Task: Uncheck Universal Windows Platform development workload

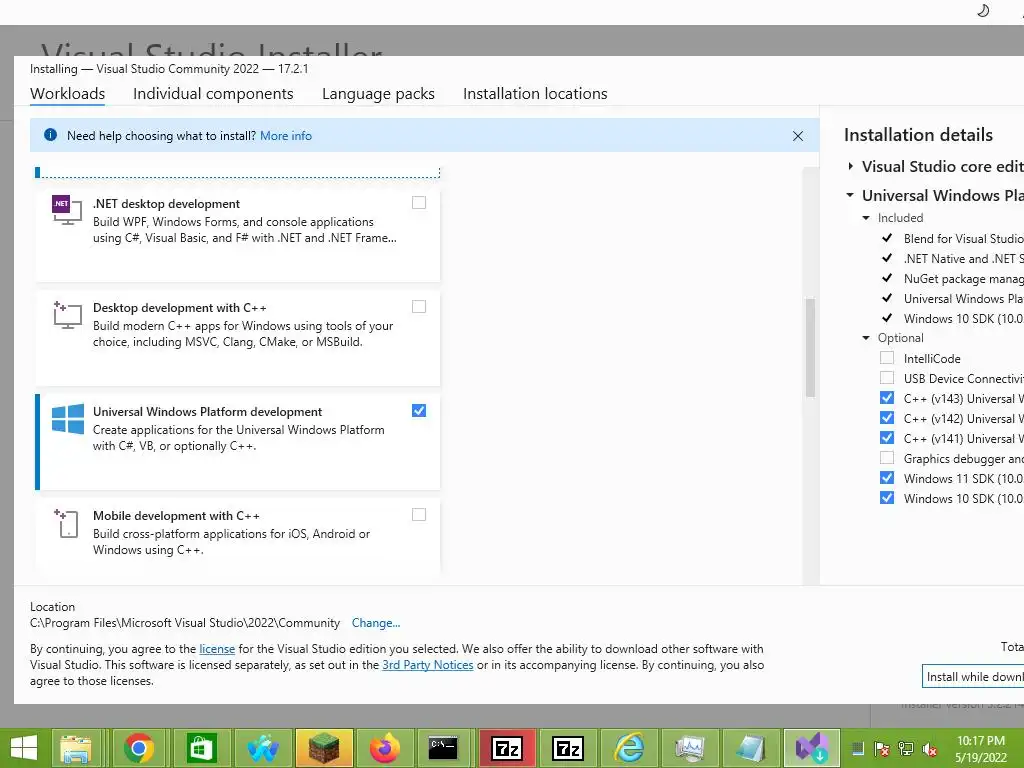Action: pyautogui.click(x=419, y=411)
